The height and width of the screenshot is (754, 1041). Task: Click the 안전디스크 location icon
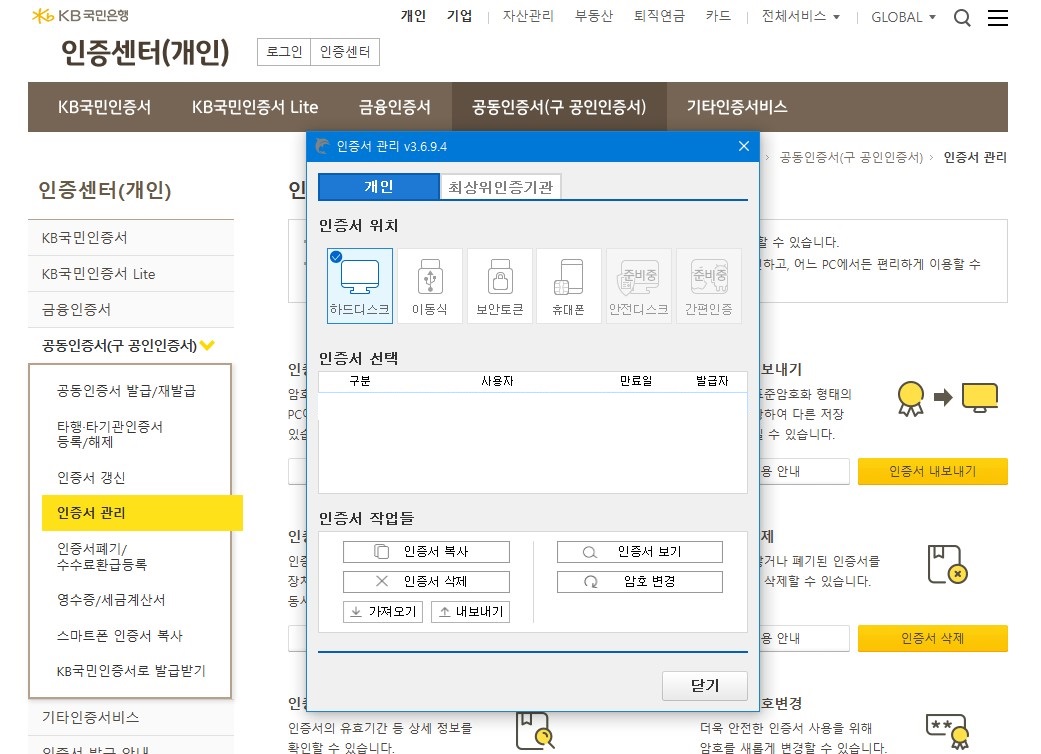(x=639, y=286)
